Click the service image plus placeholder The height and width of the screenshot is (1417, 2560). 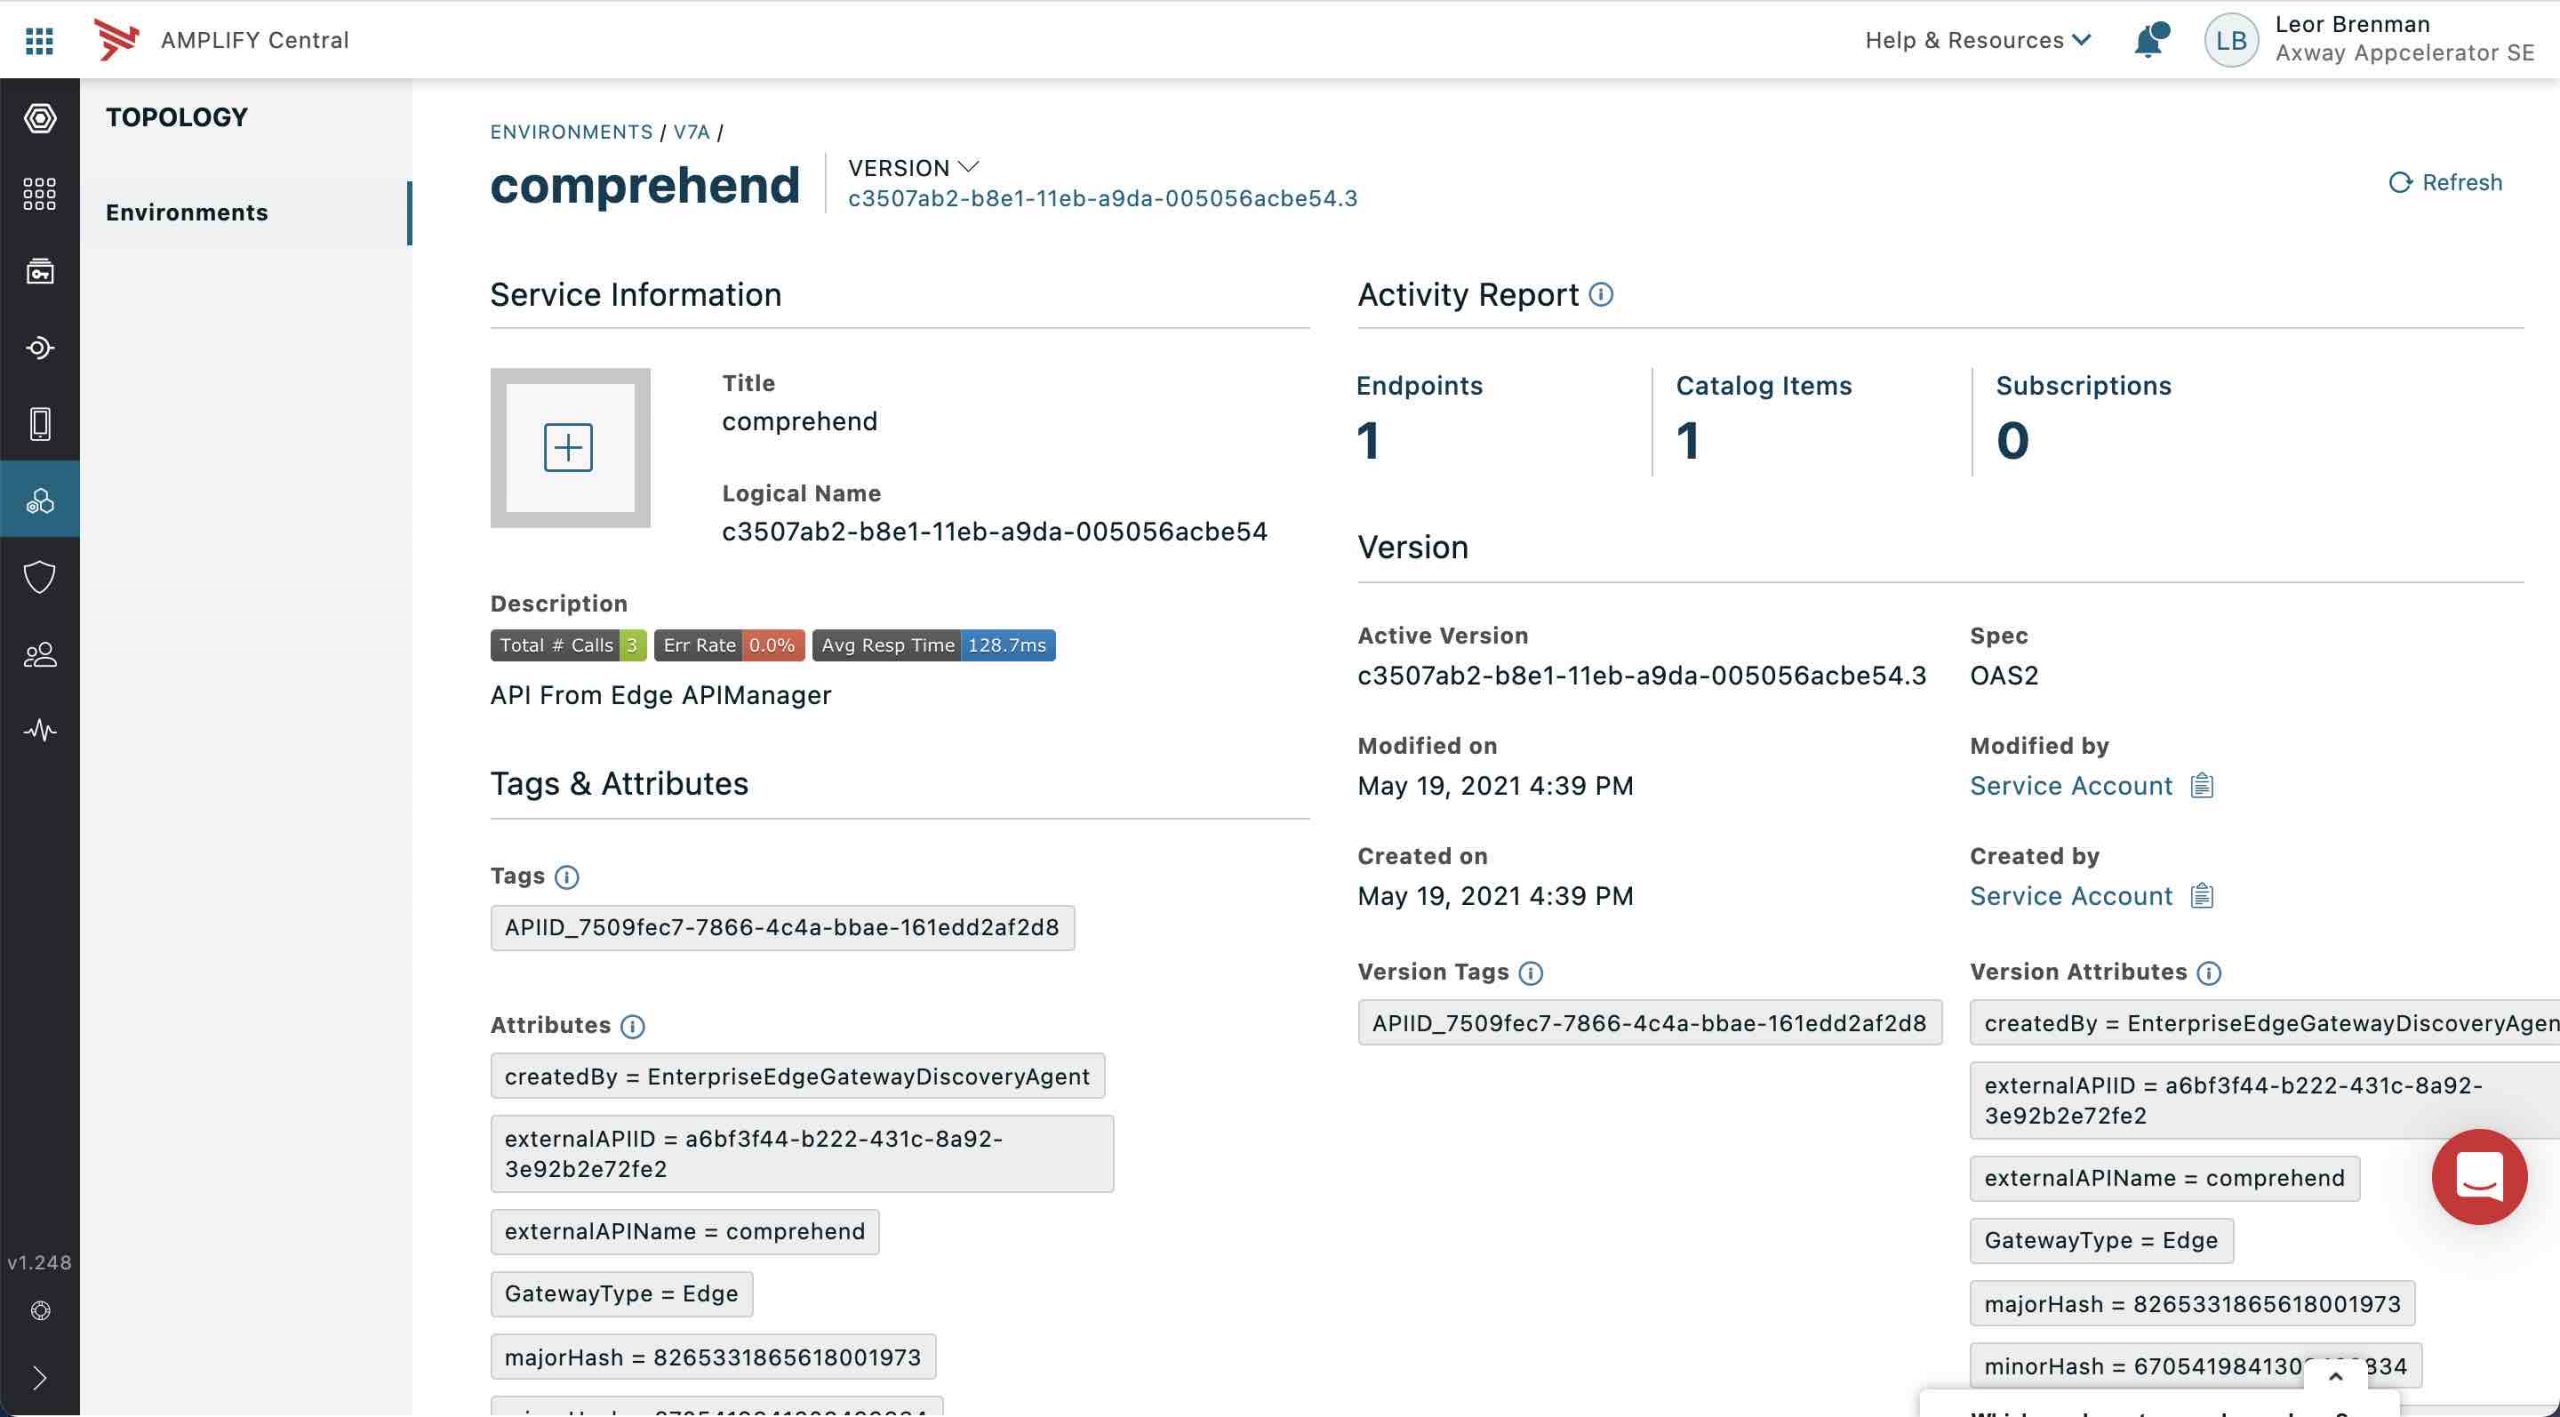tap(570, 447)
